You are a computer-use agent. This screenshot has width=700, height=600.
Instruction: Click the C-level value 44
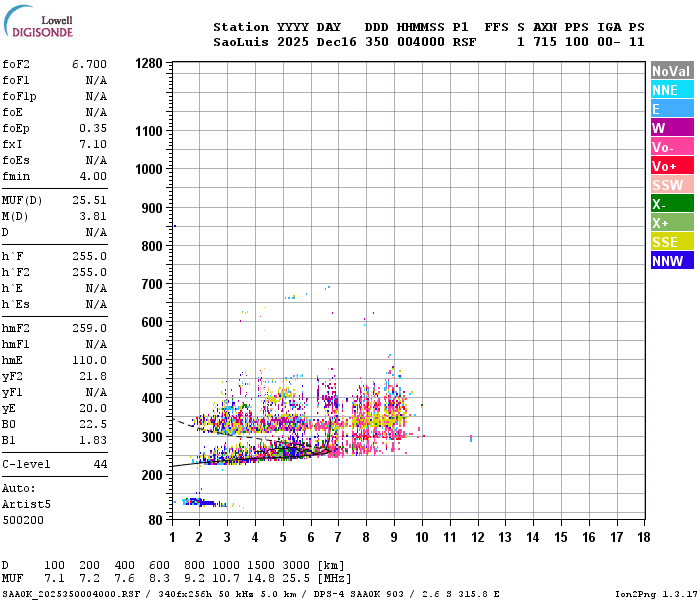click(x=100, y=464)
